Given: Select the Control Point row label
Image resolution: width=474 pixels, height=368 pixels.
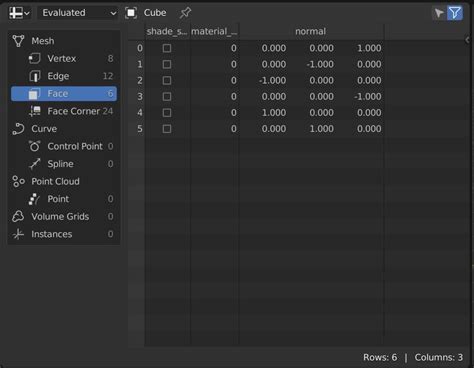Looking at the screenshot, I should point(75,146).
